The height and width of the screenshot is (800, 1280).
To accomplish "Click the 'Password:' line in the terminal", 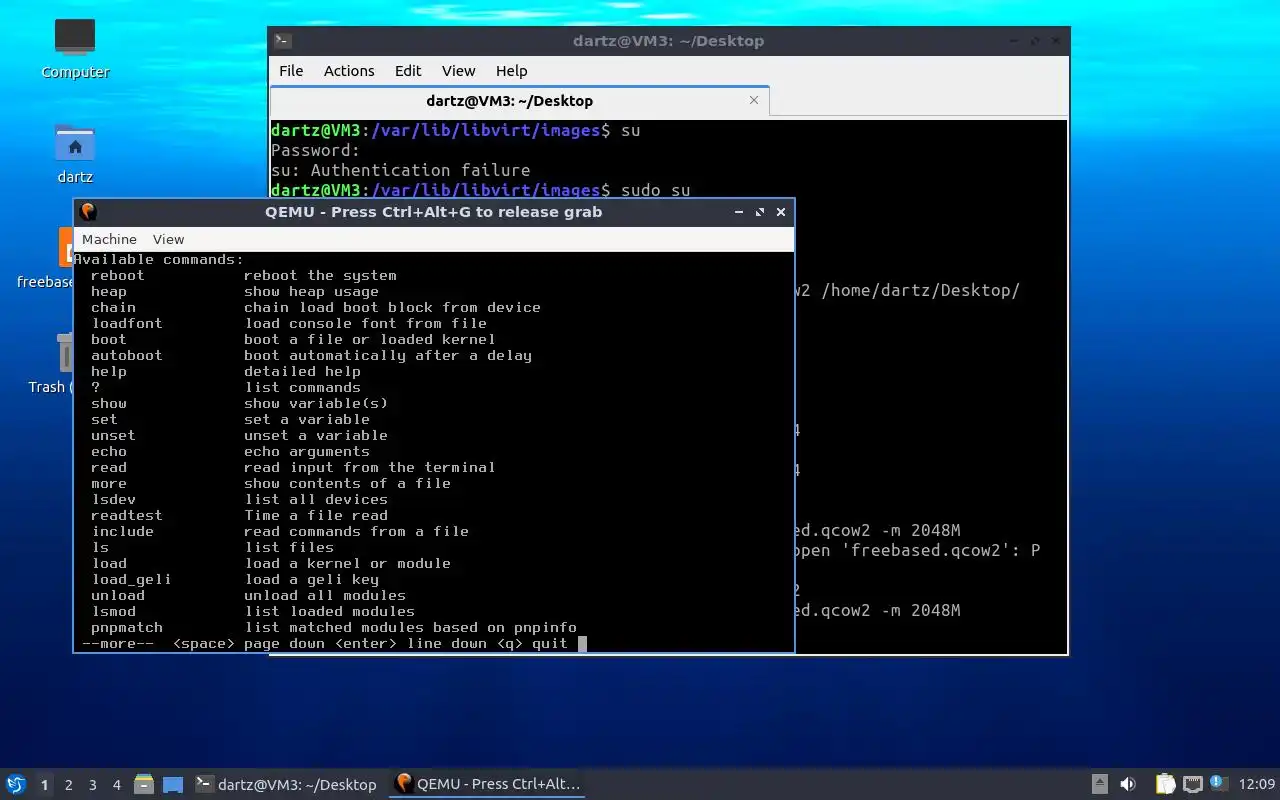I will click(x=315, y=150).
